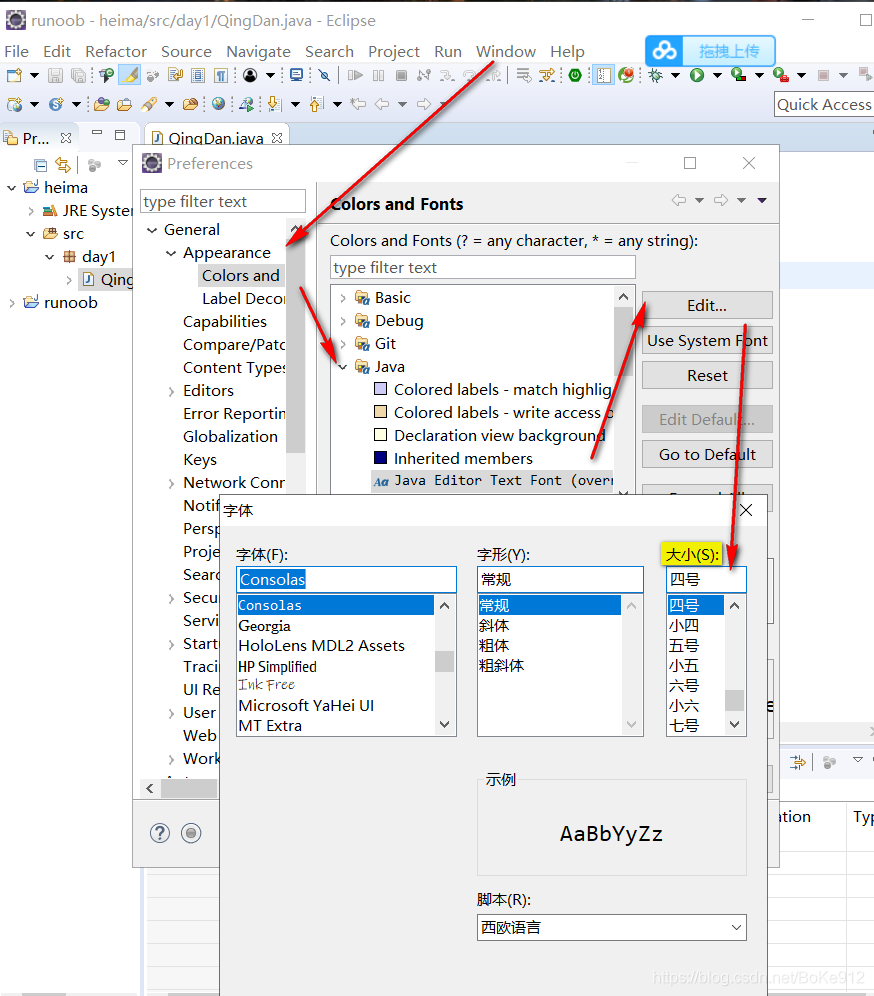Image resolution: width=874 pixels, height=996 pixels.
Task: Click the New wizard toolbar icon
Action: point(14,76)
